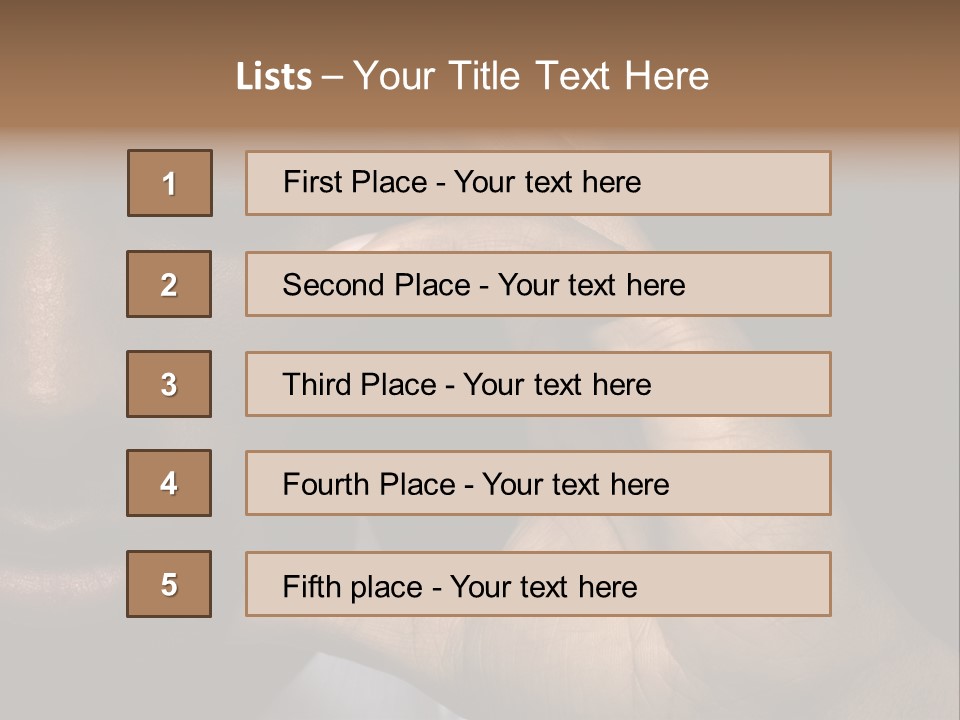Screen dimensions: 960x720
Task: Click the word Fifth in the list
Action: (312, 586)
